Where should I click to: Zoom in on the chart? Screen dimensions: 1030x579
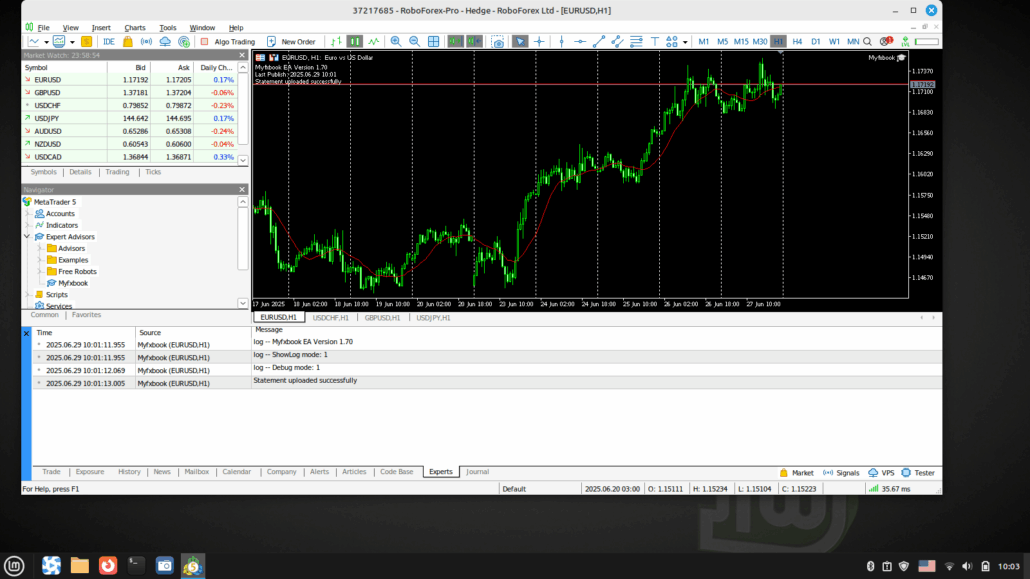click(395, 41)
